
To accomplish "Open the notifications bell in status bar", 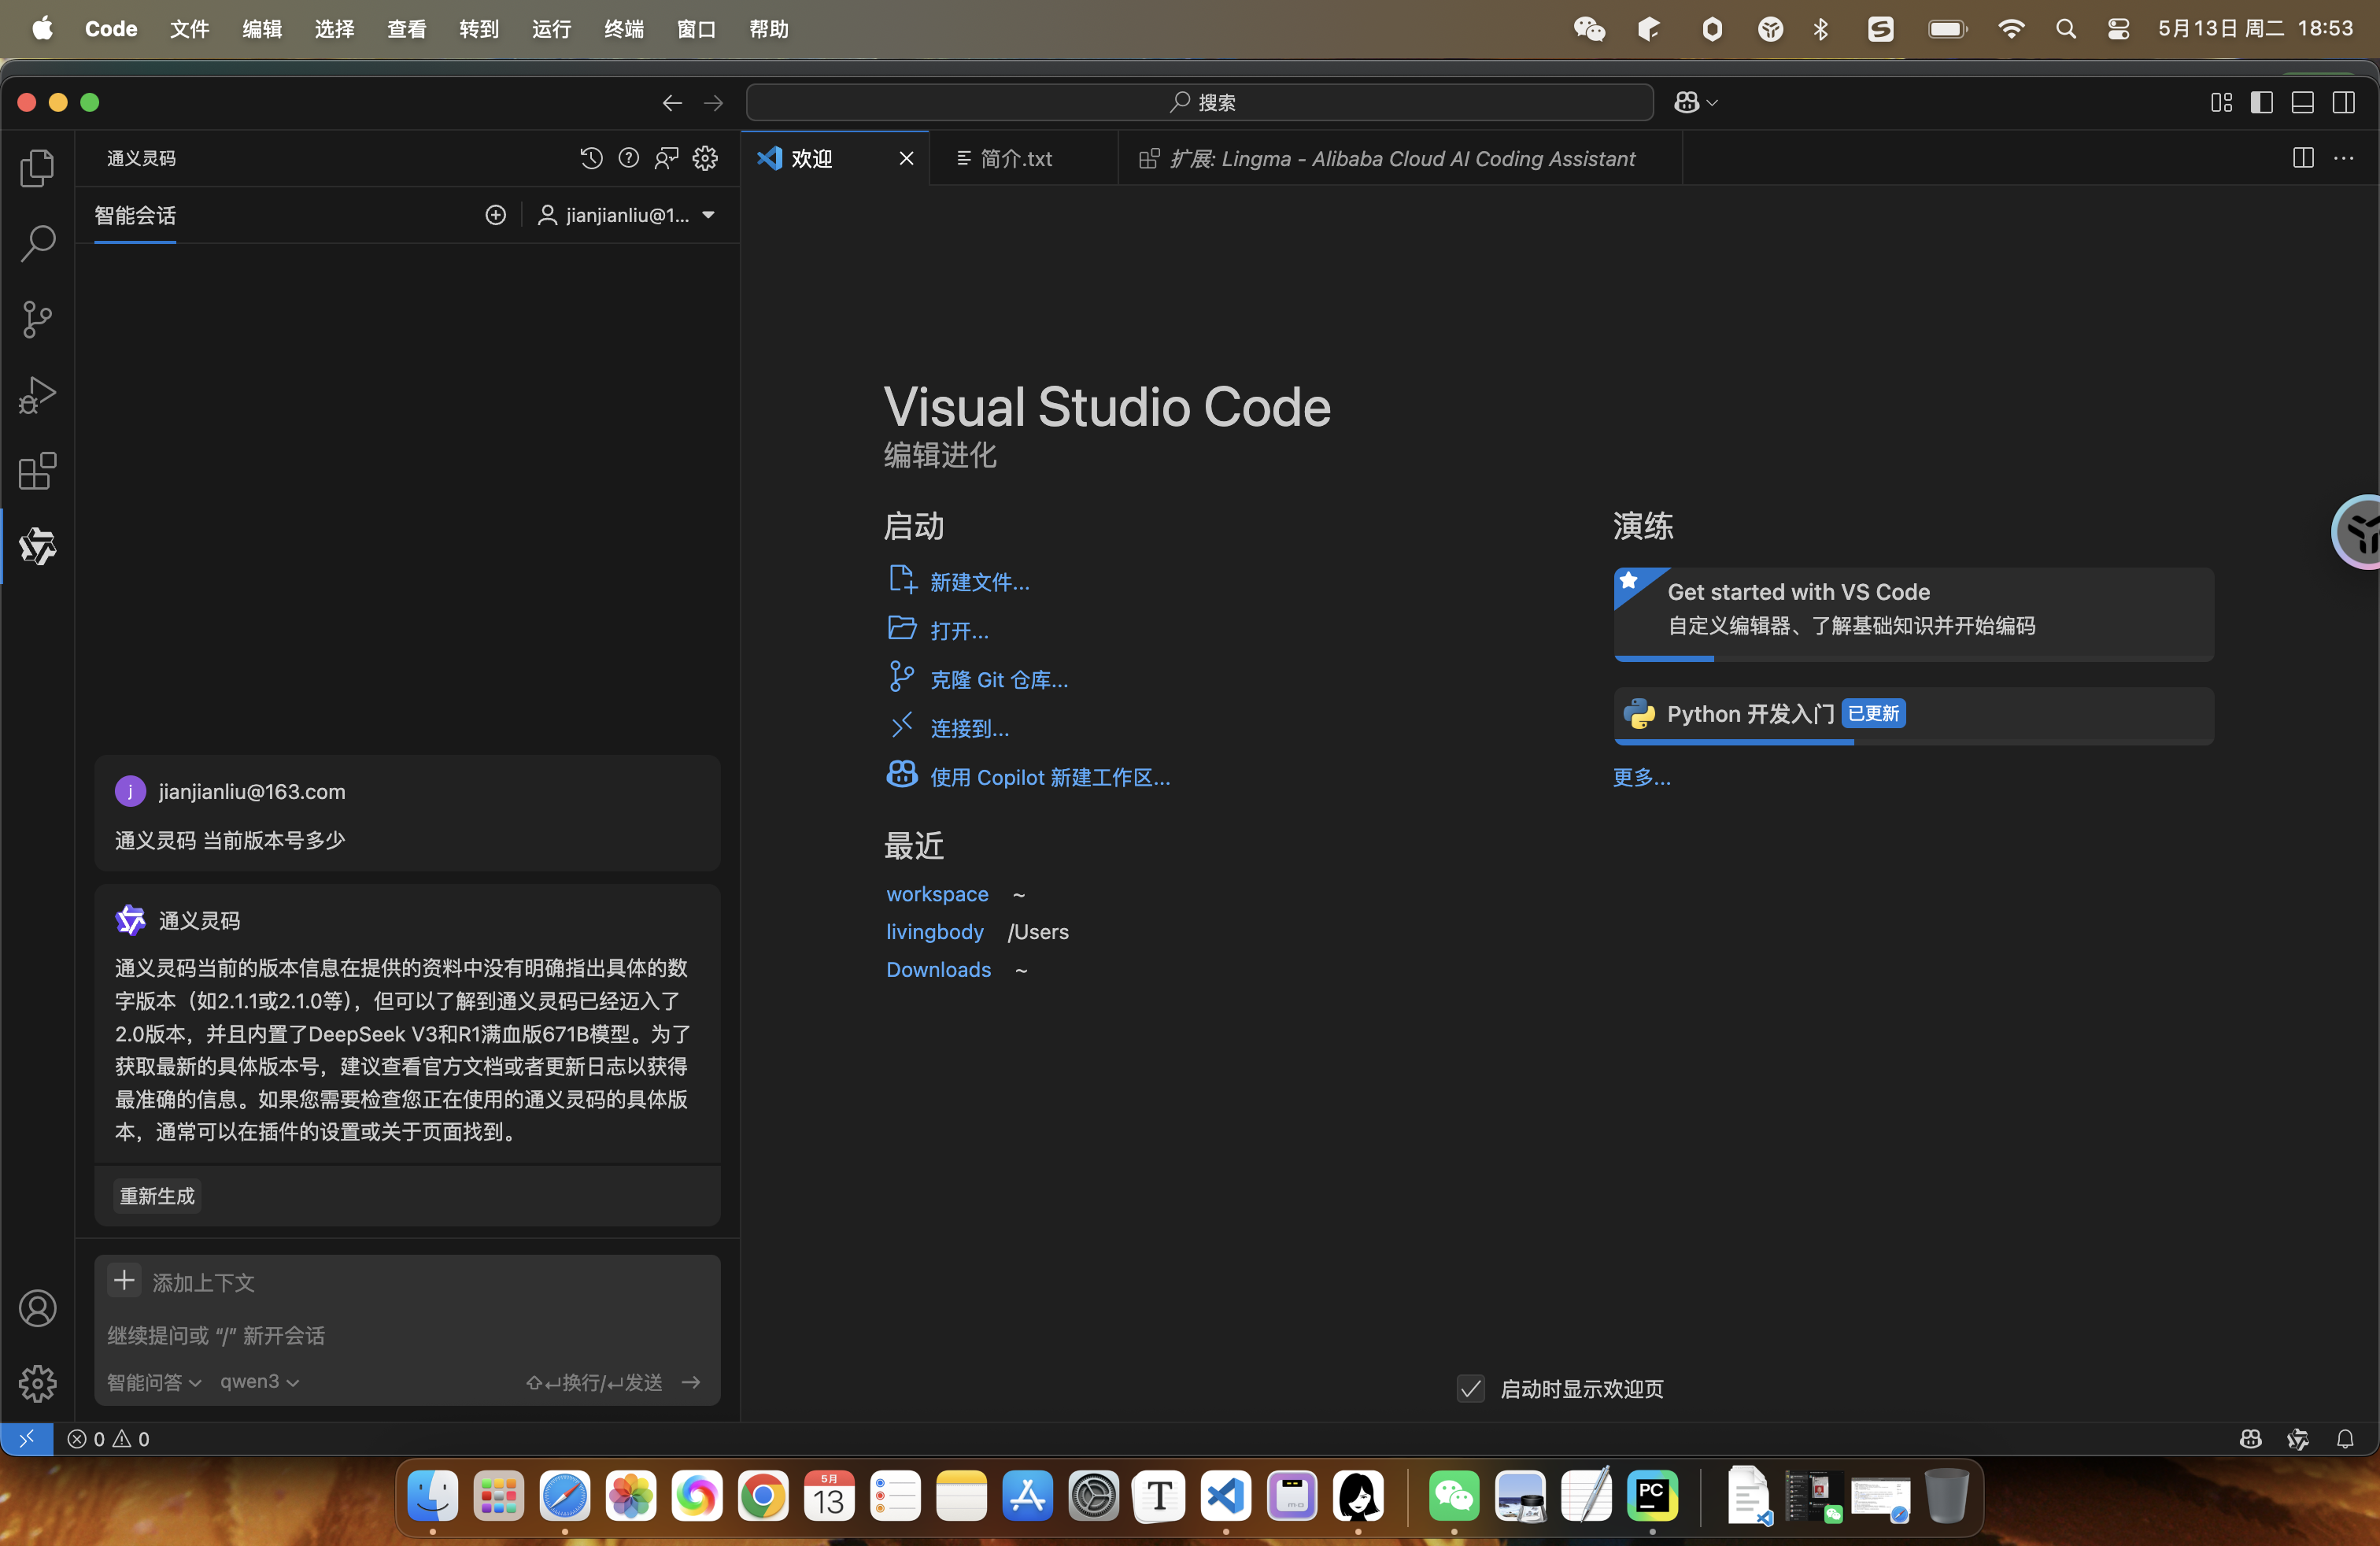I will tap(2344, 1438).
